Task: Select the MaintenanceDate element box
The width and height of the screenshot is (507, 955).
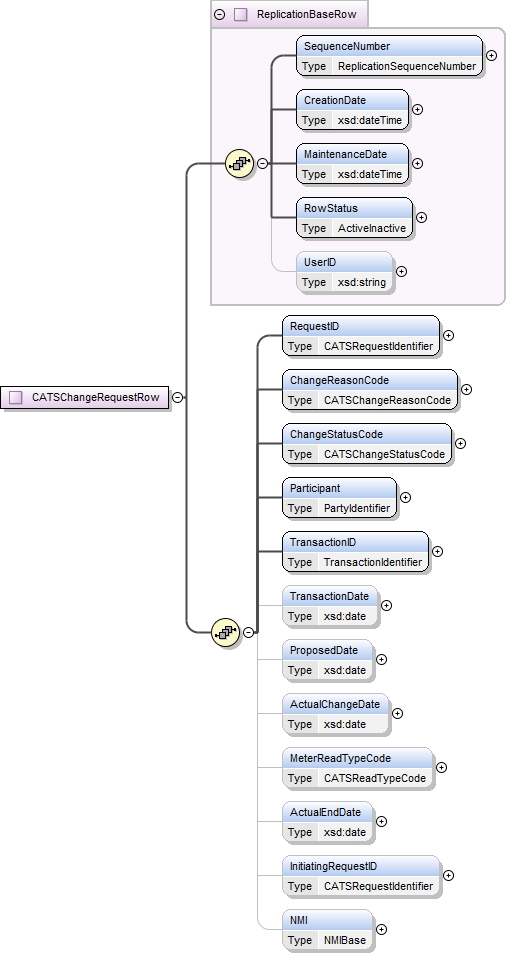Action: (x=352, y=163)
